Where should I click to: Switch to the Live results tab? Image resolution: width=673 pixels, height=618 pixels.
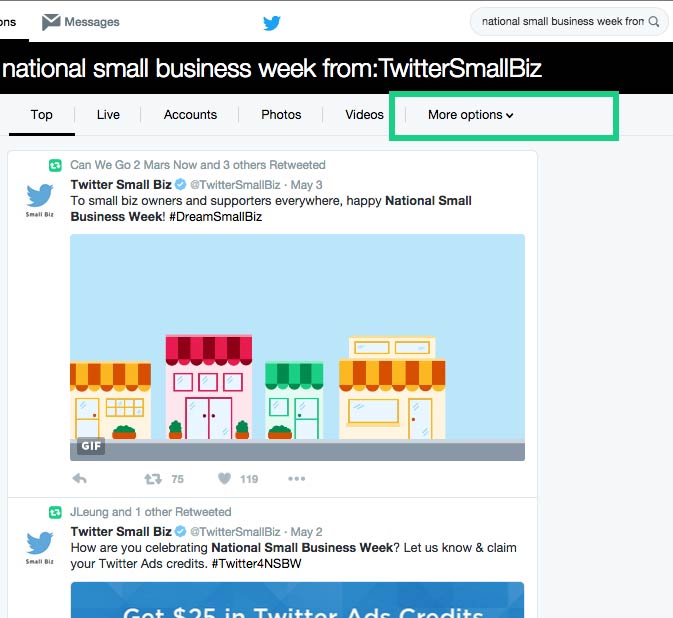coord(108,115)
